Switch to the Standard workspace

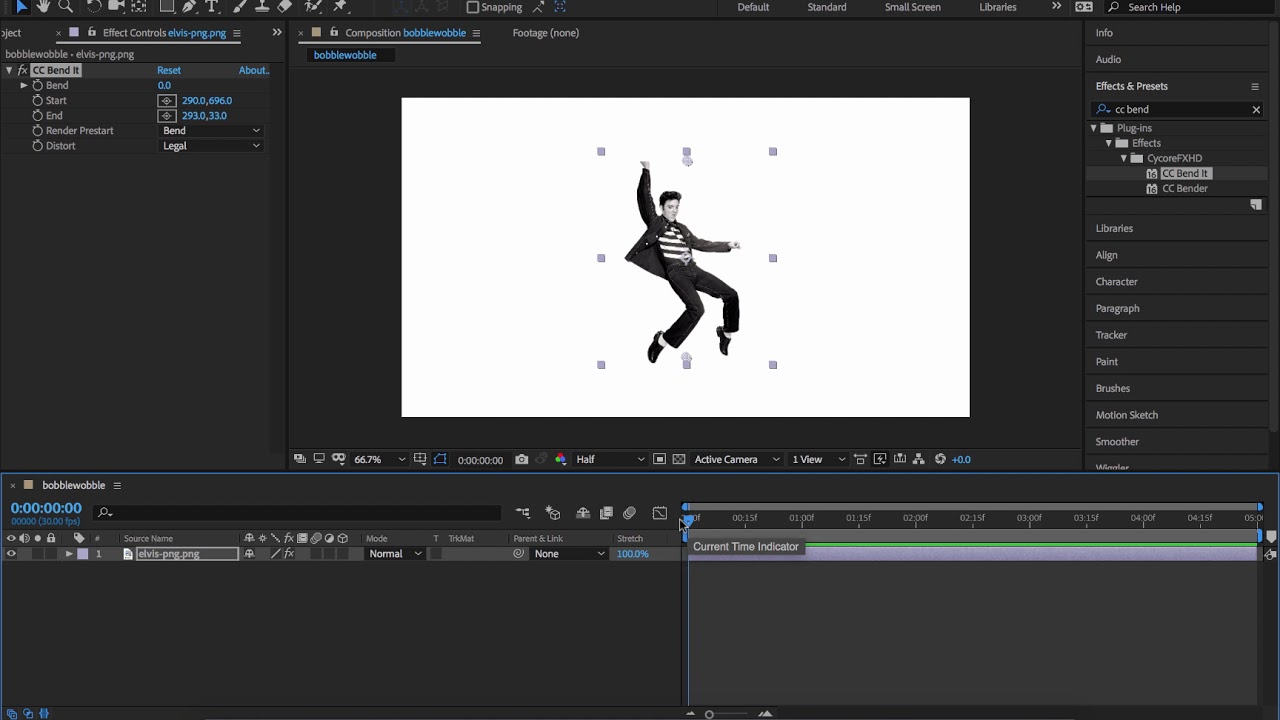(x=827, y=7)
